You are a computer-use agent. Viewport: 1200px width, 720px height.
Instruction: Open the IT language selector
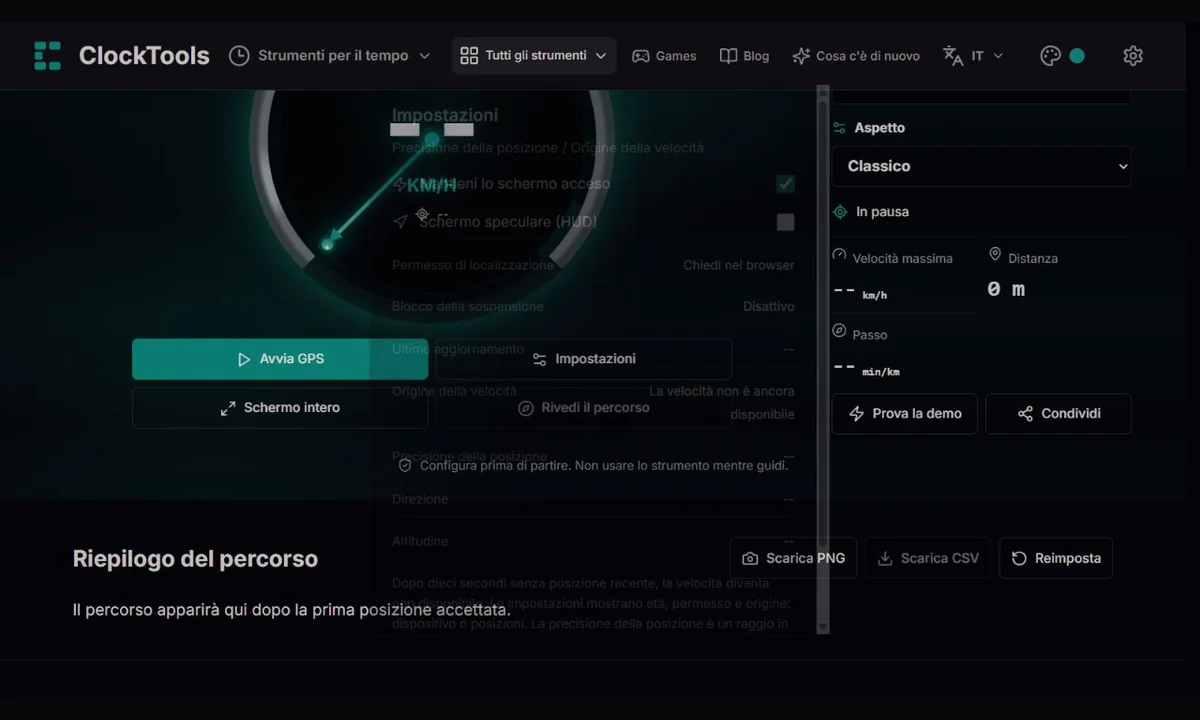click(973, 56)
